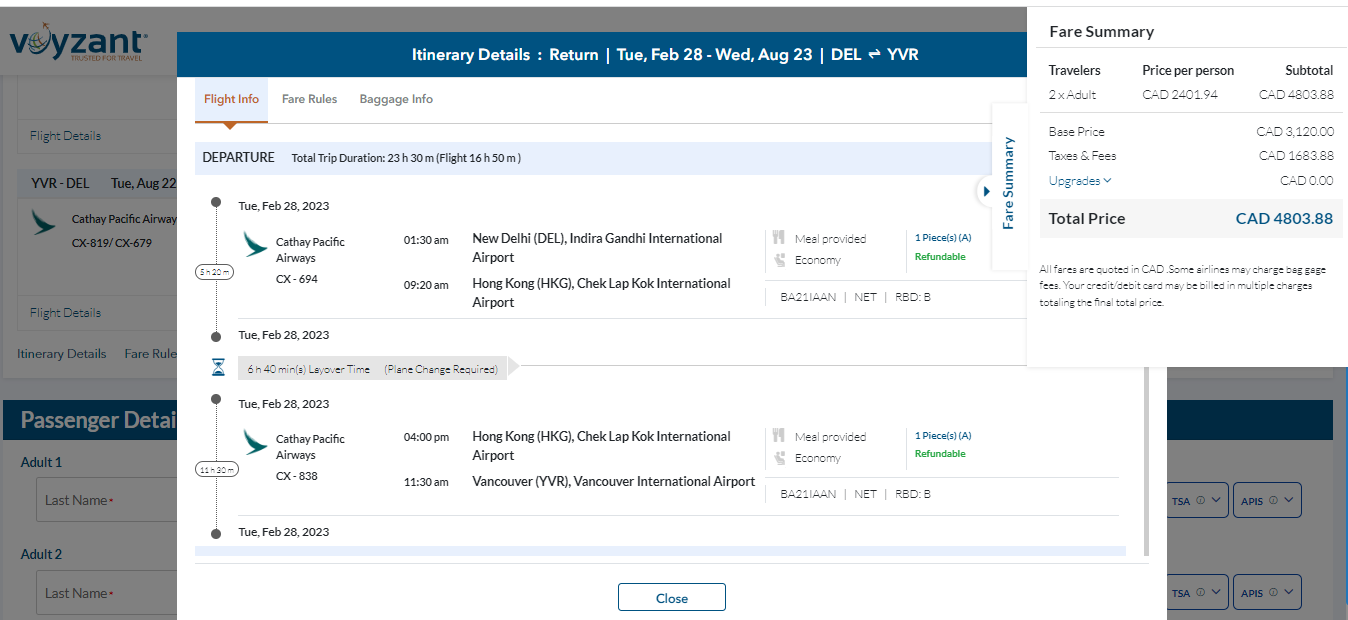Select the Flight Info tab
Viewport: 1348px width, 620px height.
click(231, 99)
